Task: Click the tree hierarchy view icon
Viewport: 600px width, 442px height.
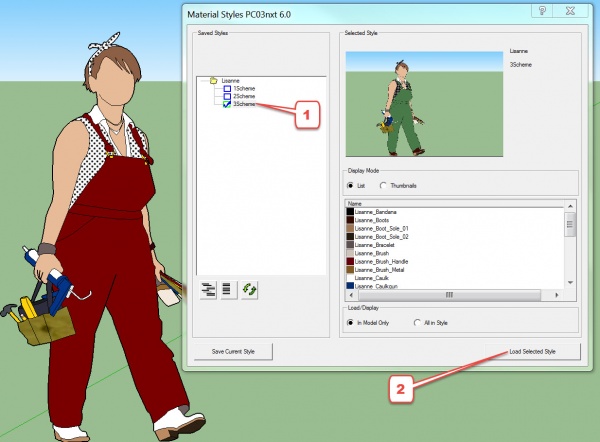Action: tap(209, 289)
